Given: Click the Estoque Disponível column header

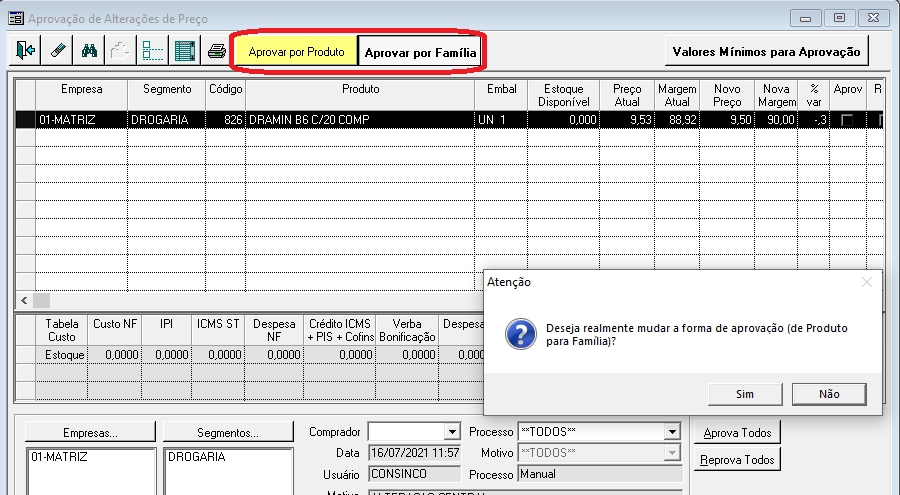Looking at the screenshot, I should [564, 95].
